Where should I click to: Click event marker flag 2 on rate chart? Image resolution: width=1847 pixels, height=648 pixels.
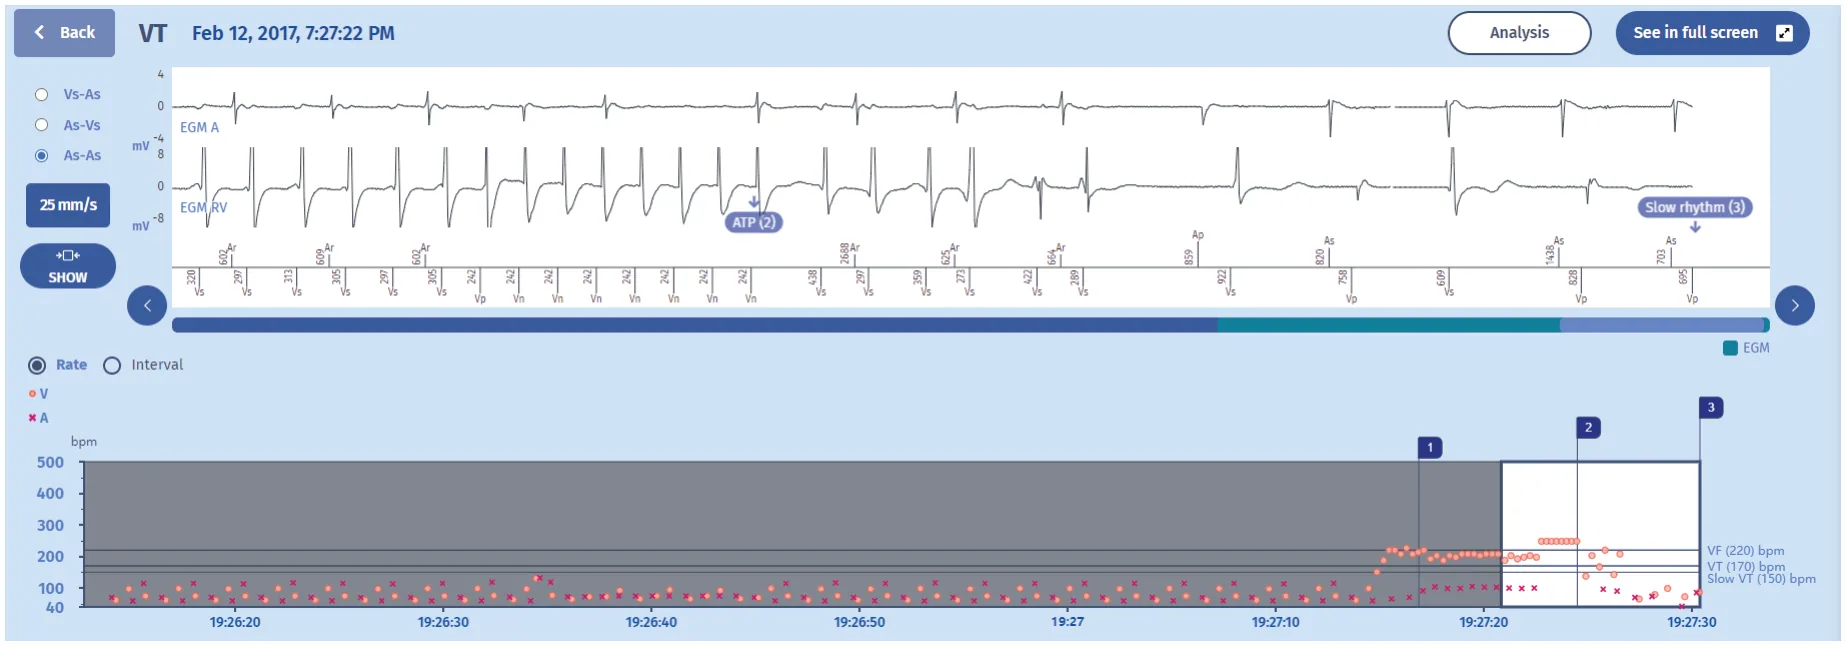1588,428
